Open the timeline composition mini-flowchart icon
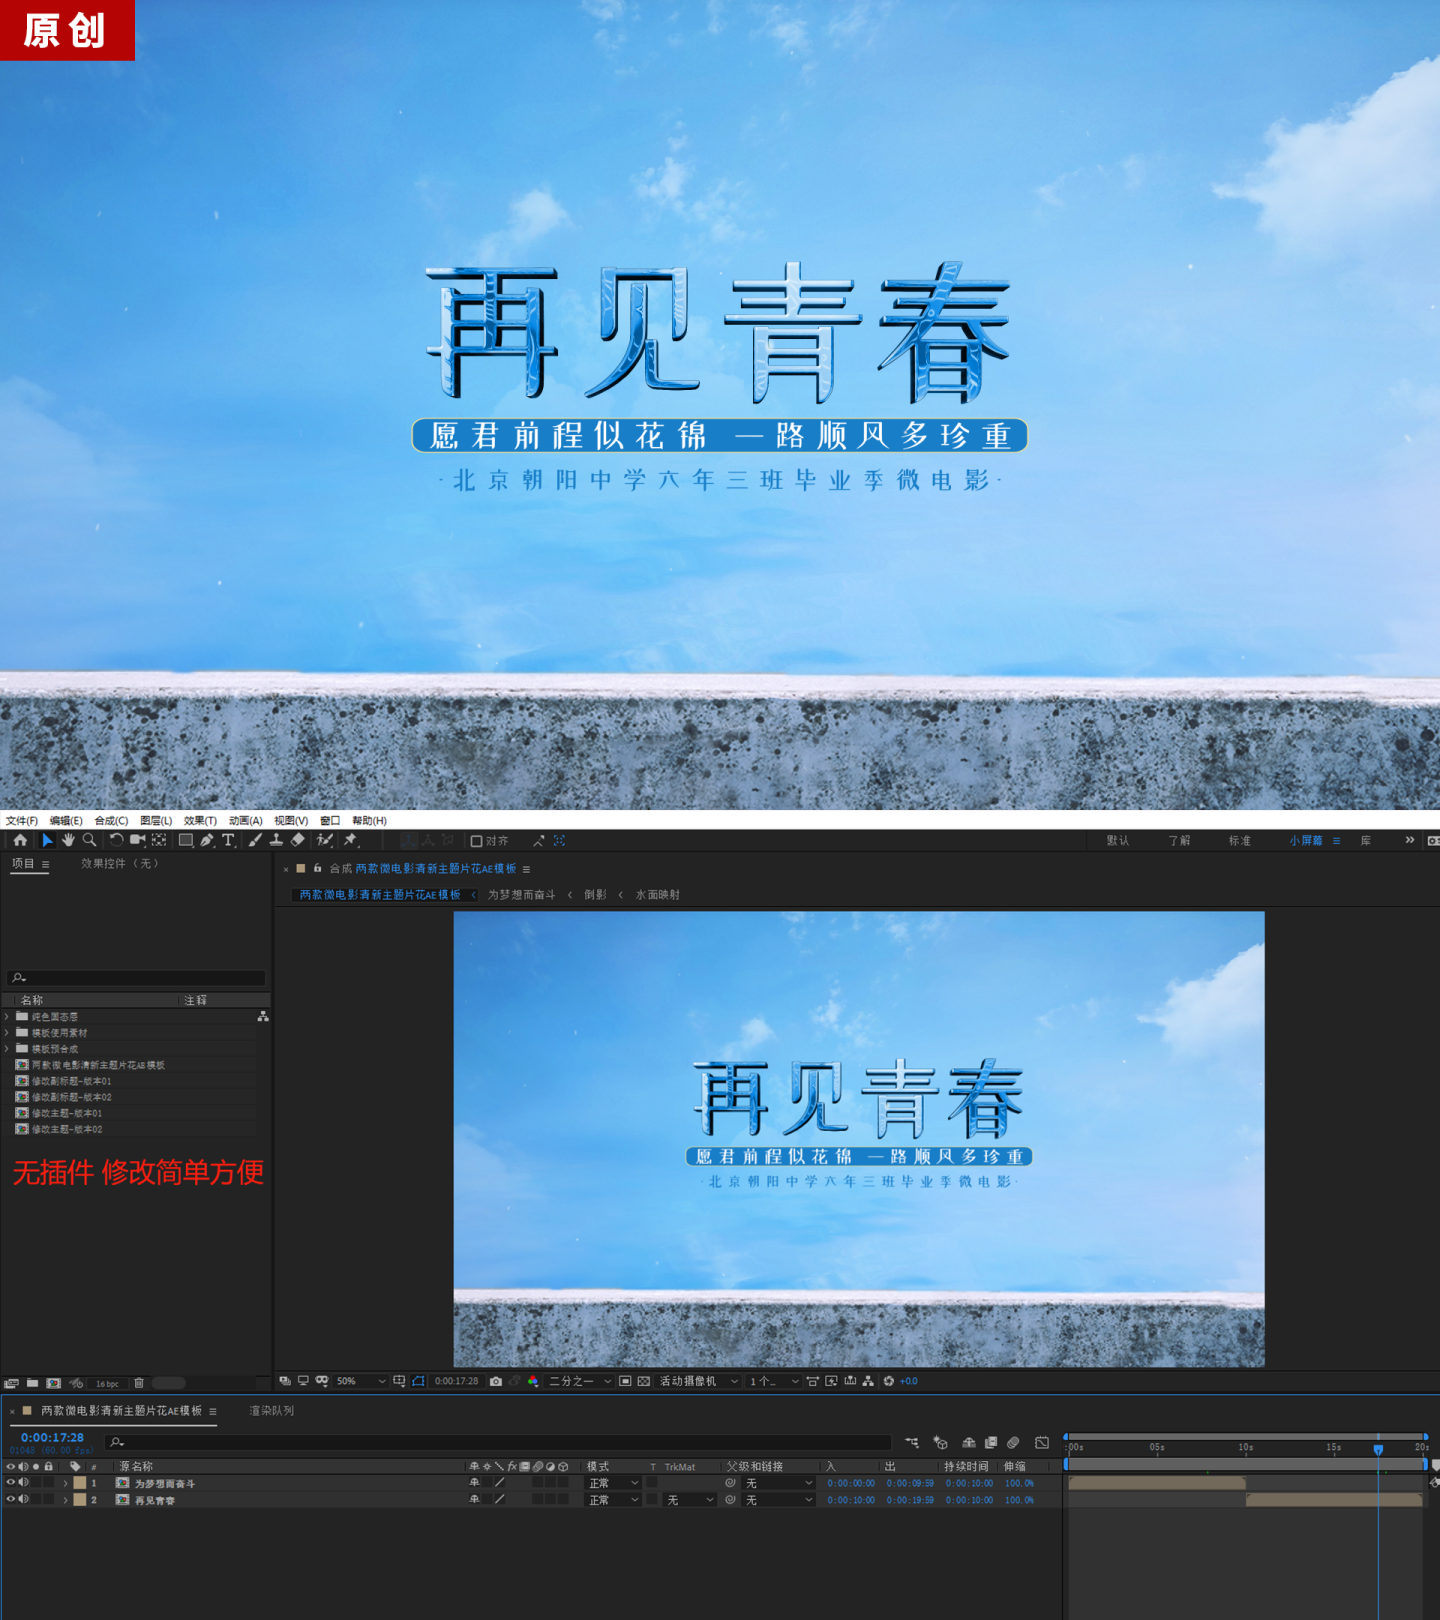 pyautogui.click(x=912, y=1442)
